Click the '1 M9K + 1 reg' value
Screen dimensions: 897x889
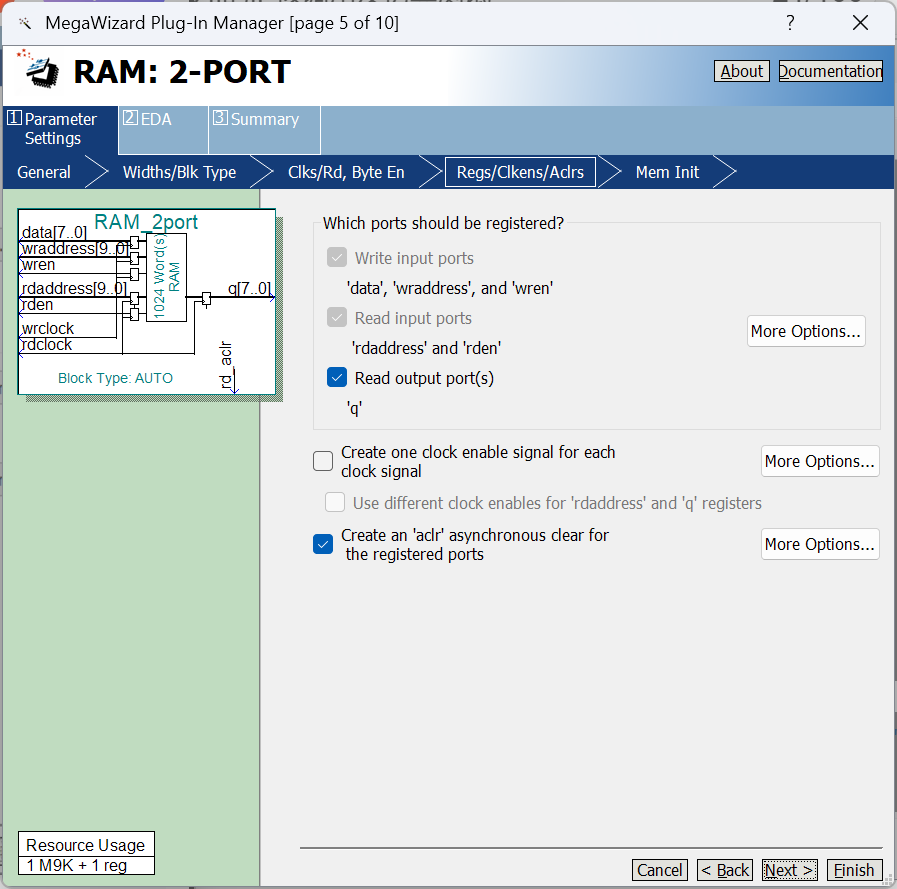tap(77, 866)
